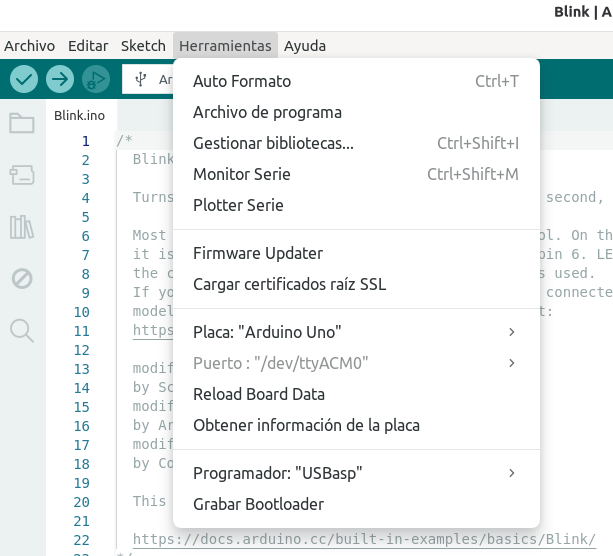Viewport: 613px width, 556px height.
Task: Open the Boards Manager sidebar icon
Action: click(x=22, y=175)
